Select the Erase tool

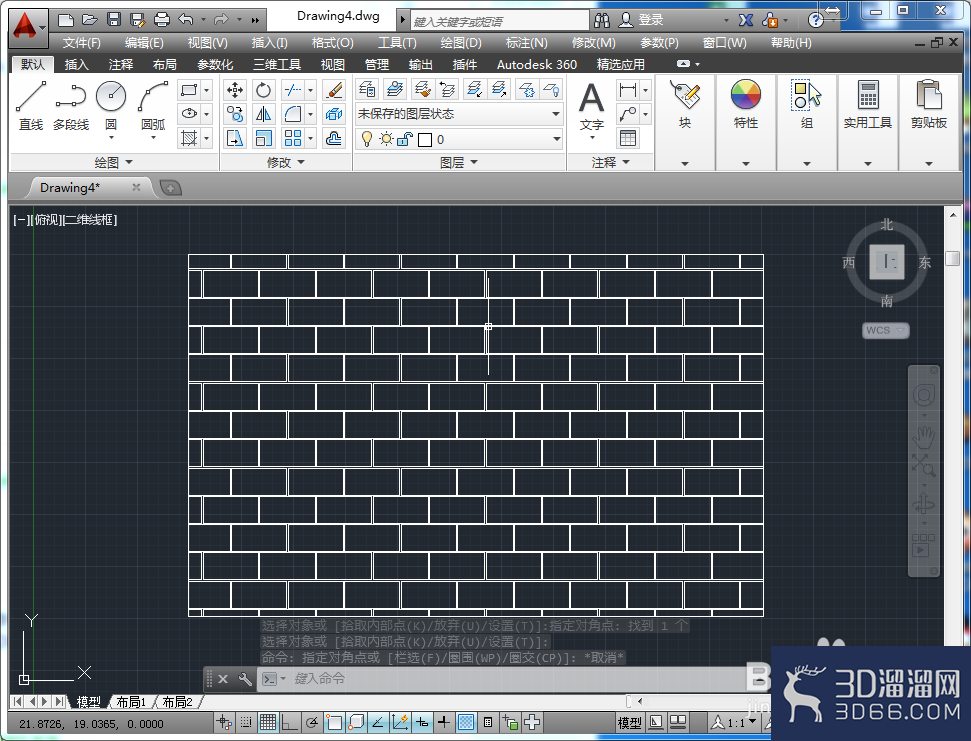point(334,90)
